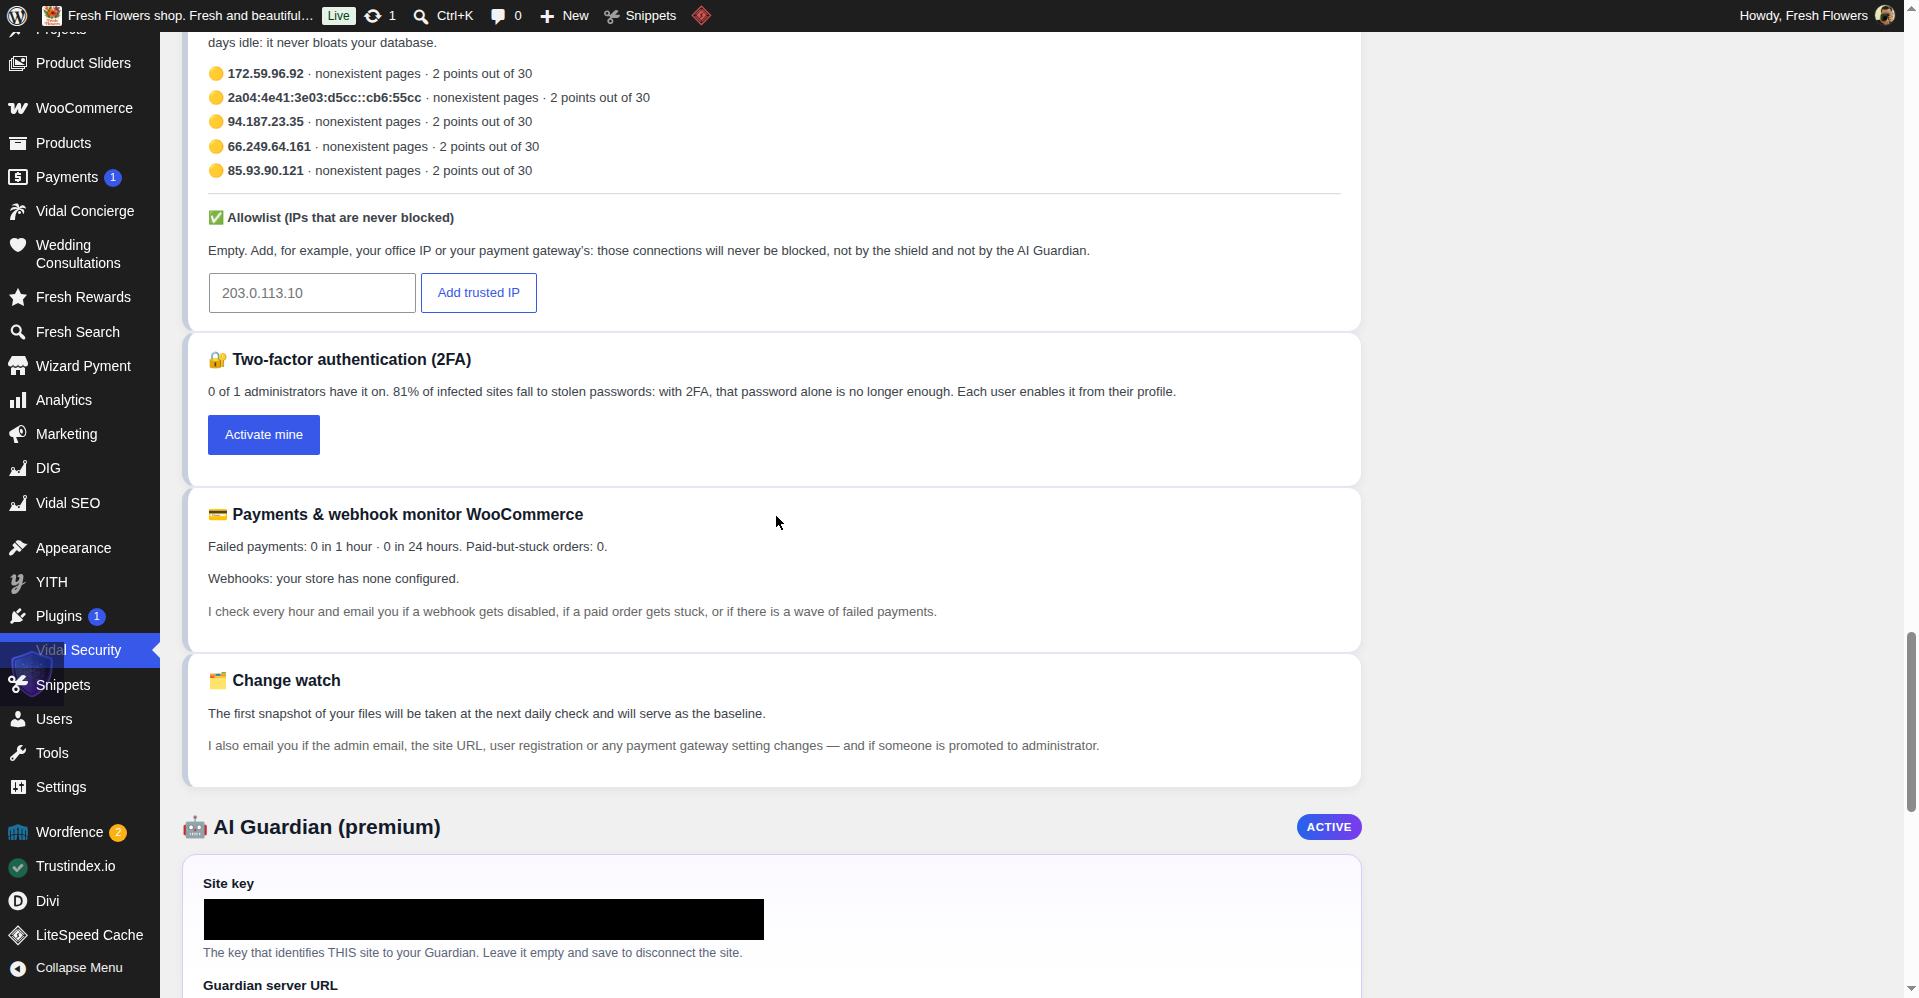The image size is (1919, 998).
Task: Open Wizard Pyment store icon
Action: coord(18,366)
